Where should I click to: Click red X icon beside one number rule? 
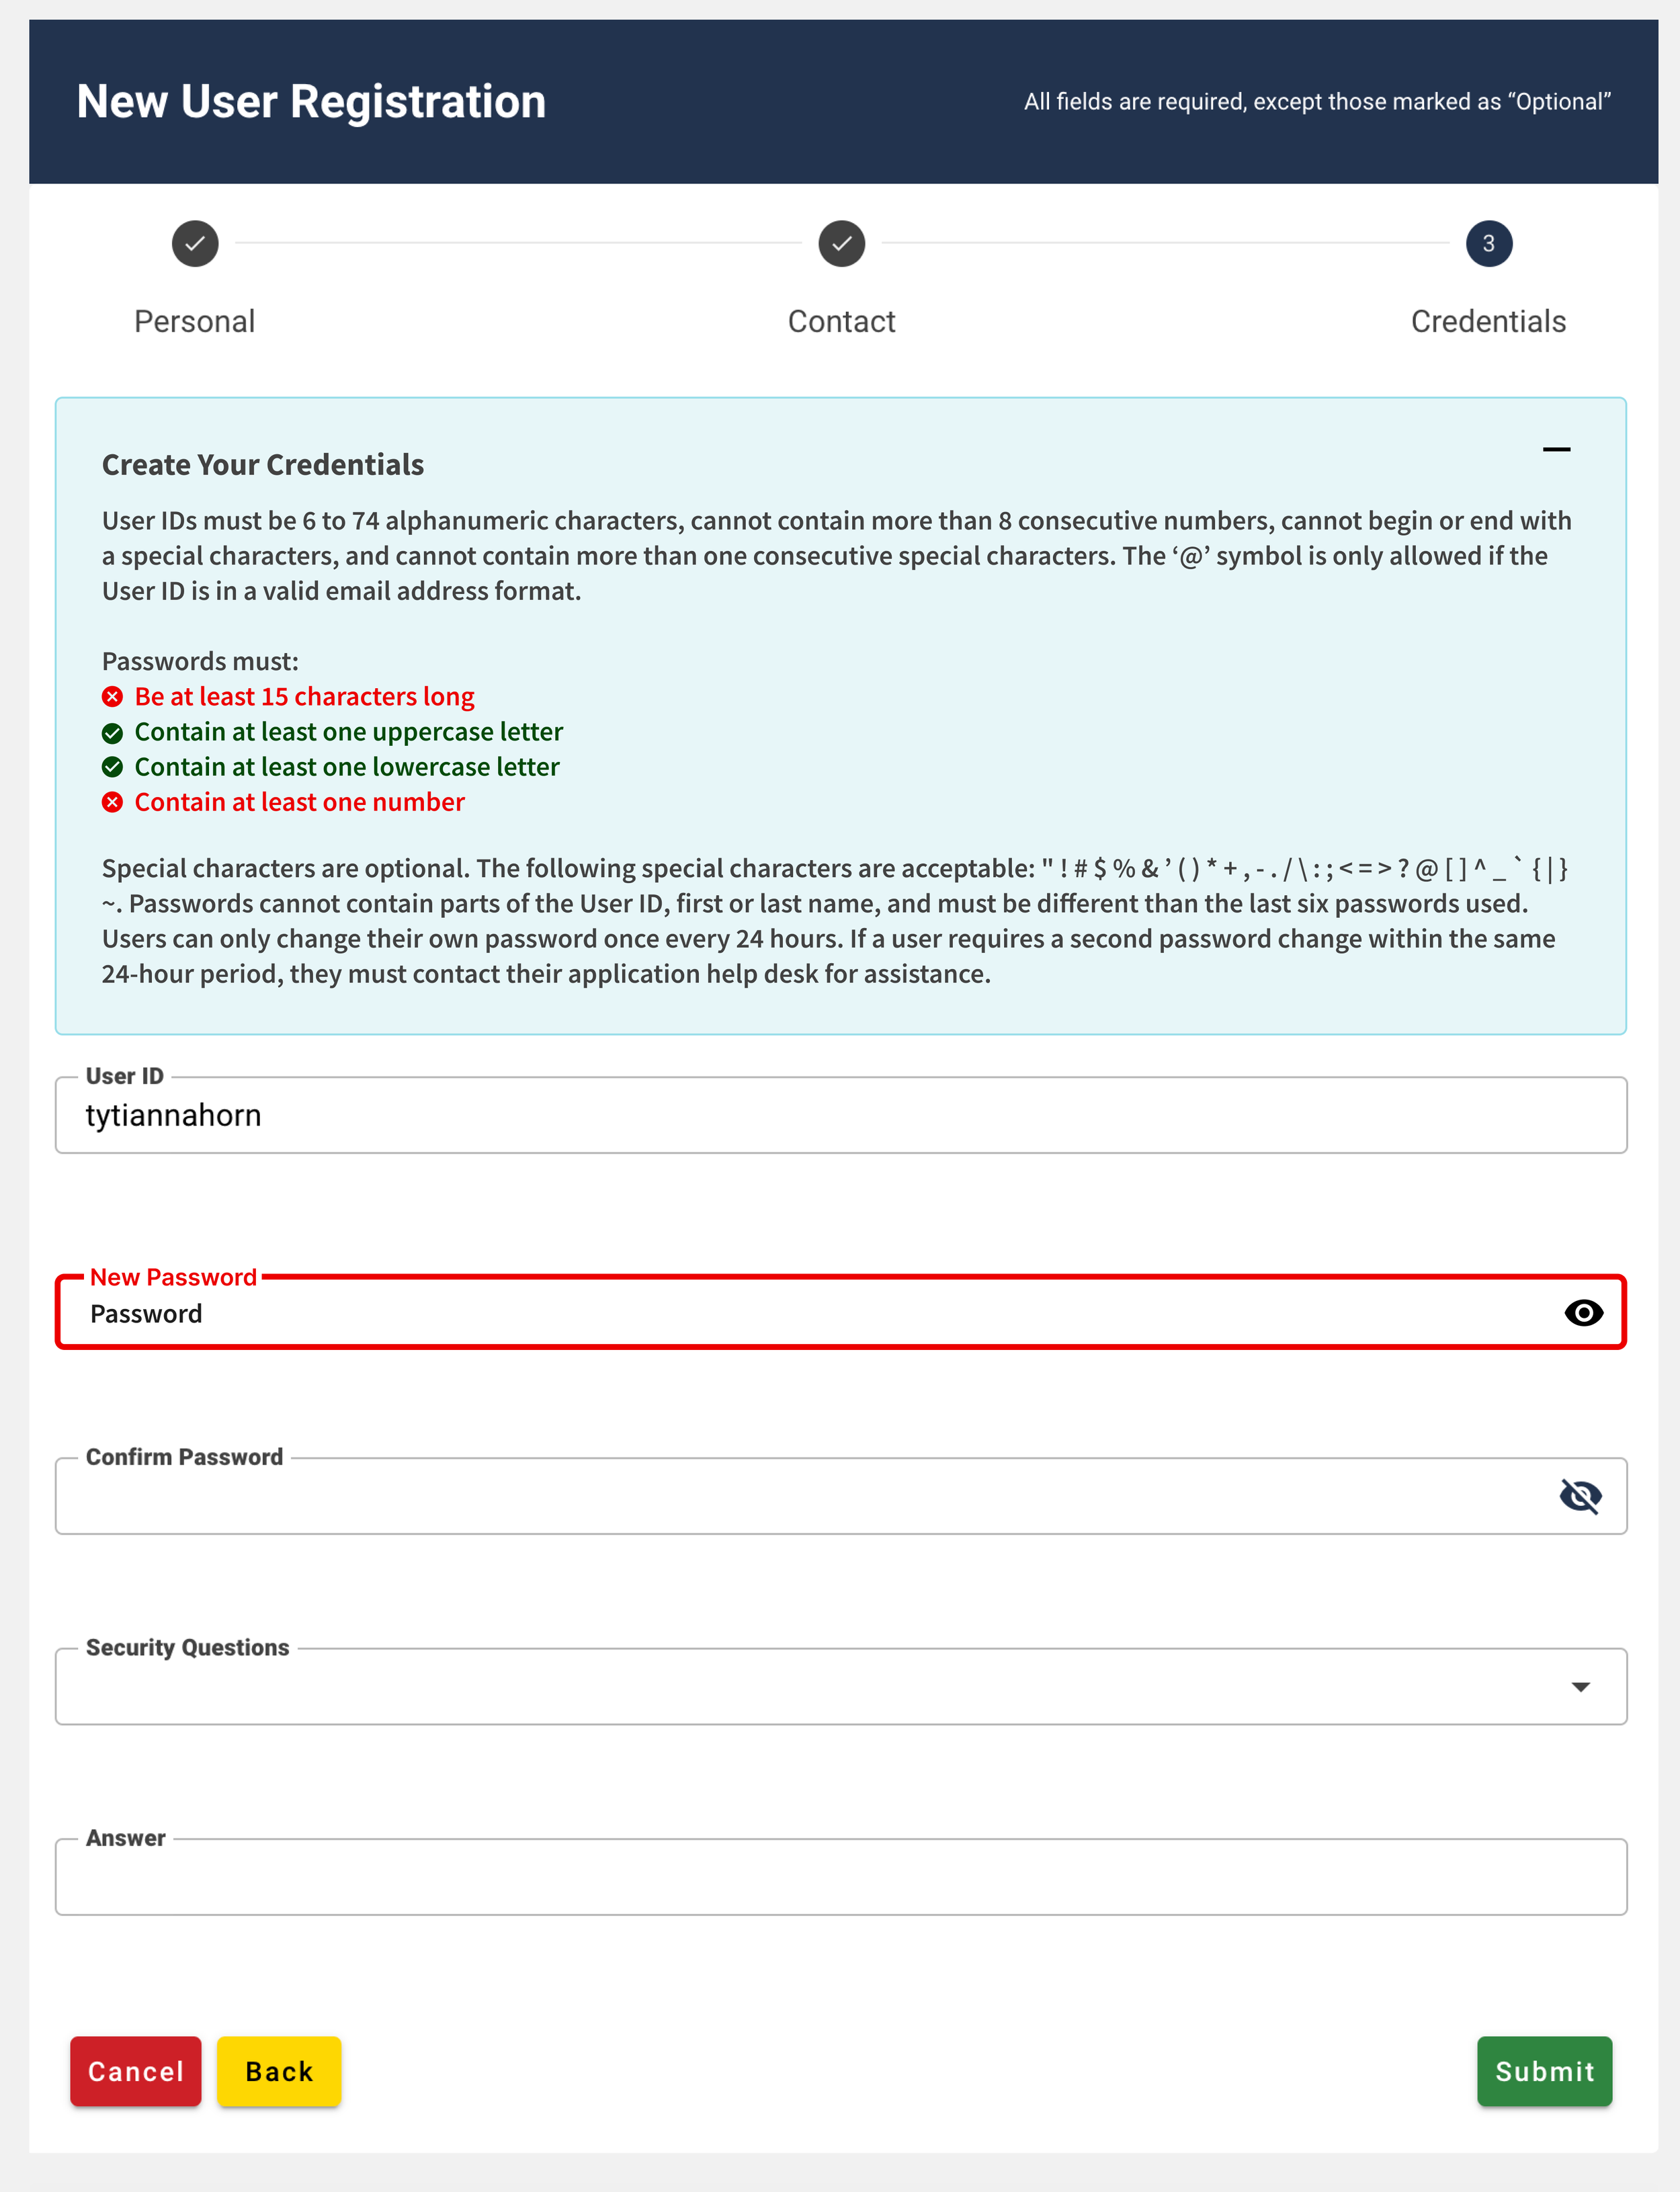point(113,802)
